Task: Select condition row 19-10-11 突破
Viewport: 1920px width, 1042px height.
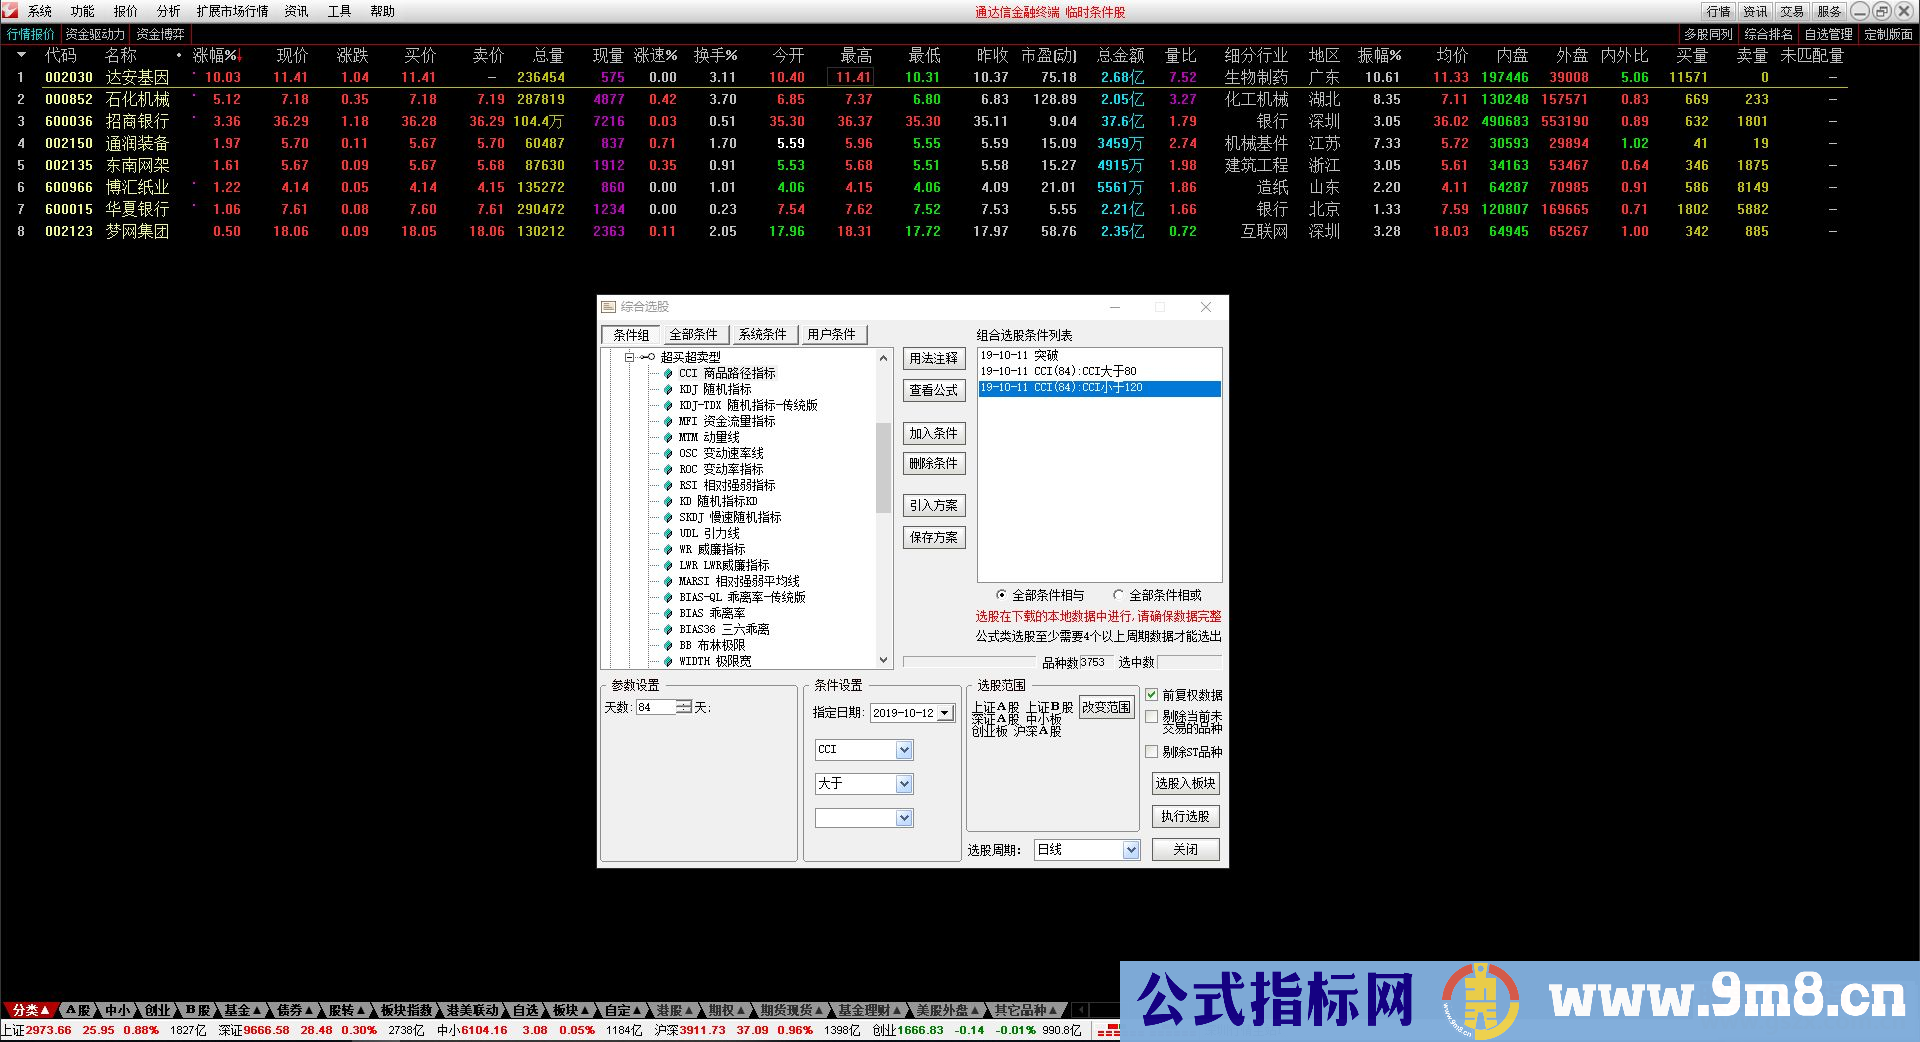Action: pos(1099,355)
